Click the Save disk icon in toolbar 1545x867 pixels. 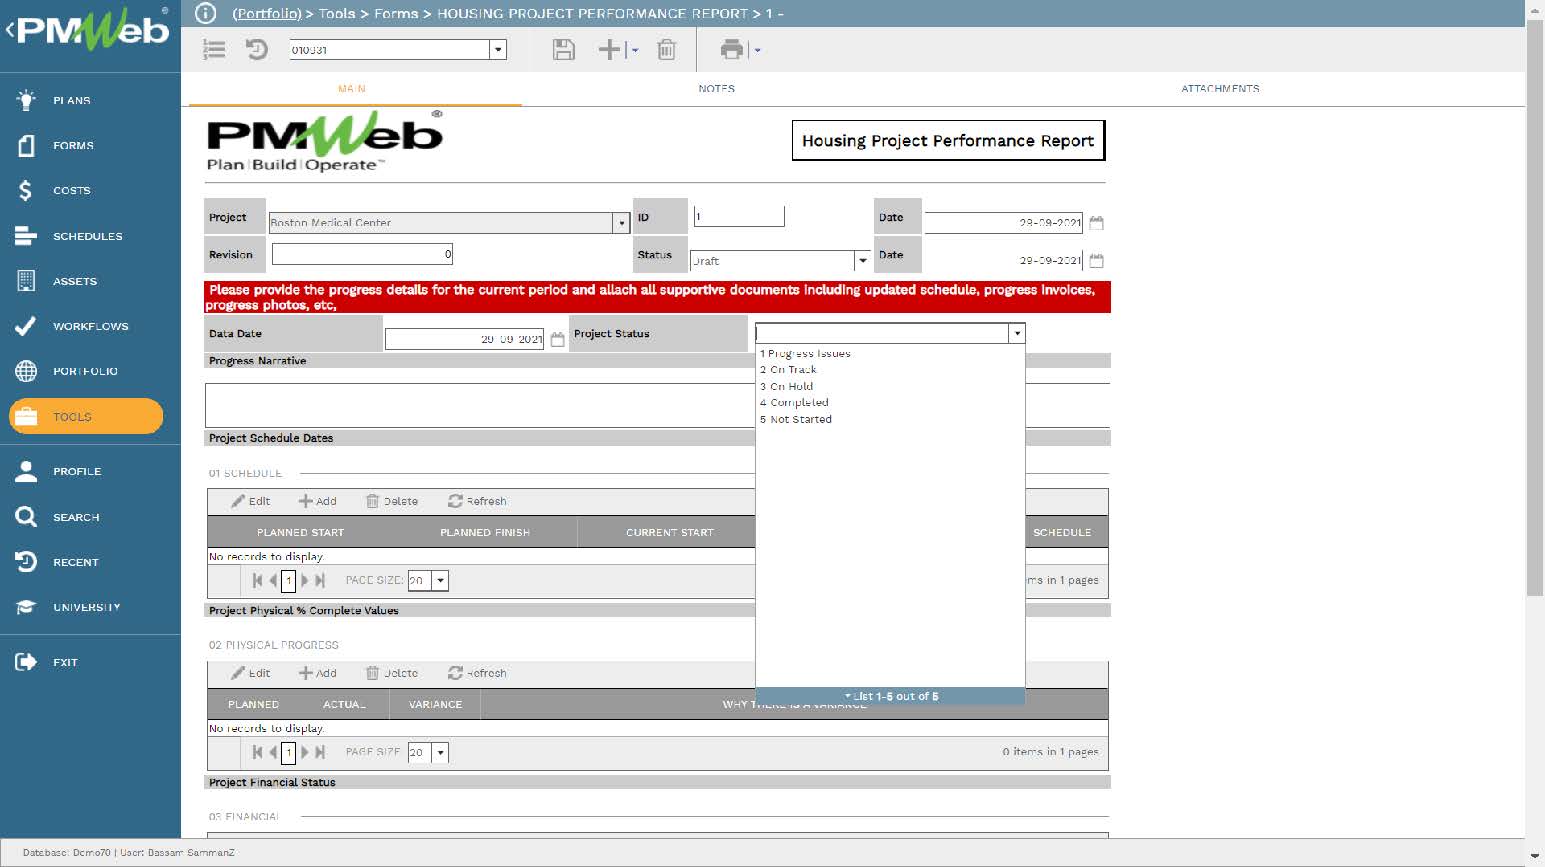tap(564, 50)
